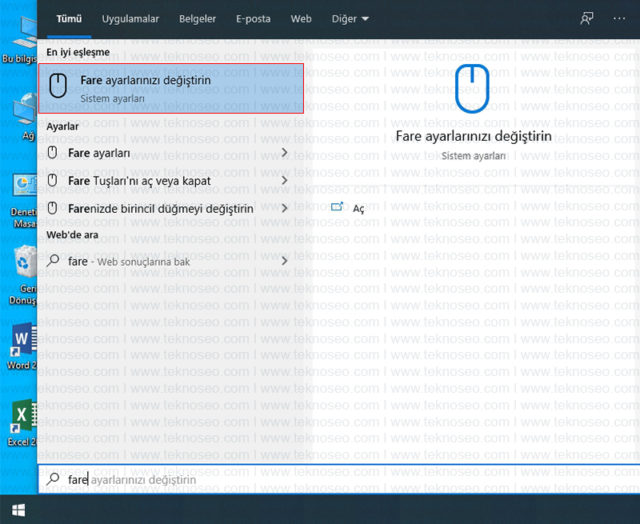Switch to the Uygulamalar tab
The height and width of the screenshot is (524, 640).
pyautogui.click(x=130, y=19)
